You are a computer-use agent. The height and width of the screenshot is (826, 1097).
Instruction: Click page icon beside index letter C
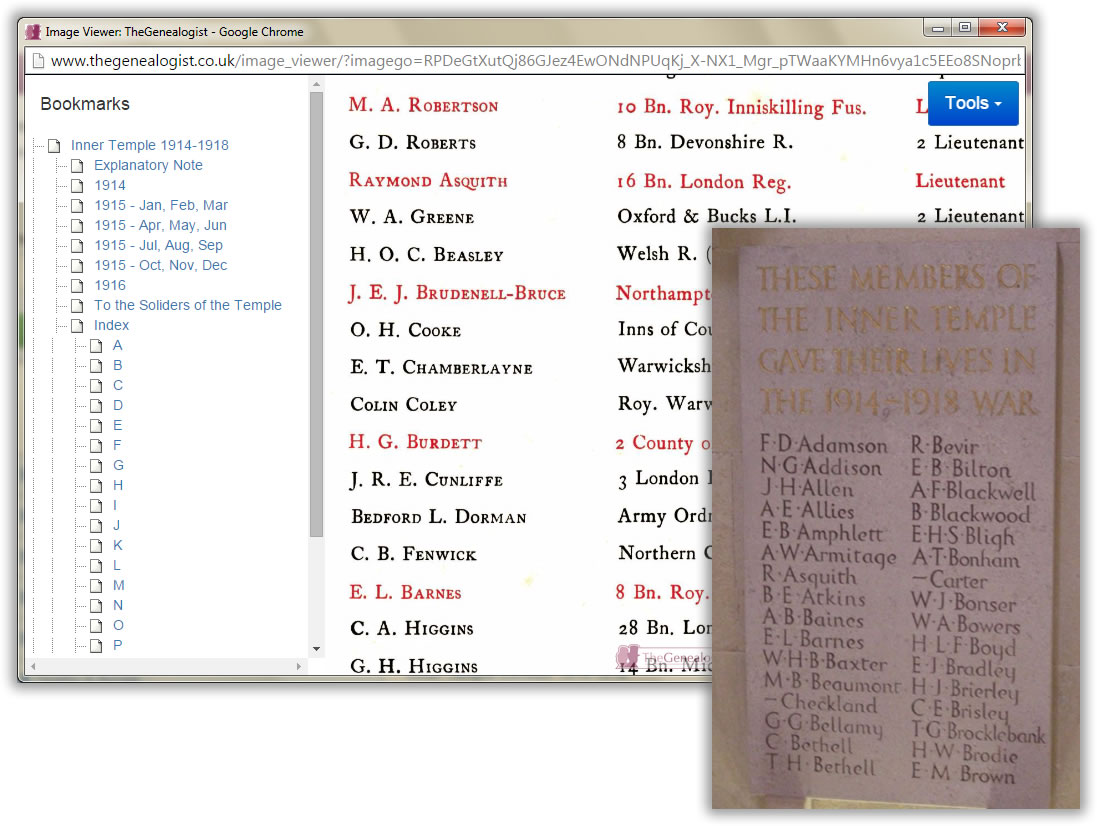96,385
